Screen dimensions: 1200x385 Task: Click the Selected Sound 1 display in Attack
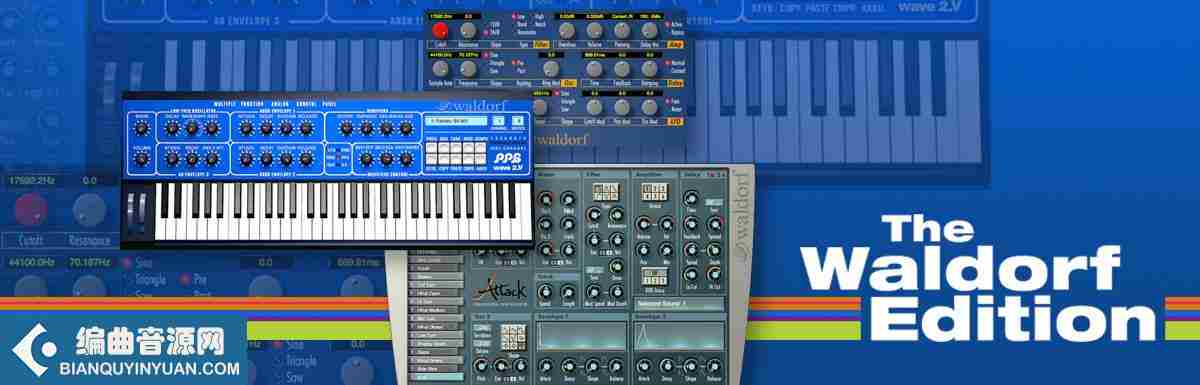[680, 303]
